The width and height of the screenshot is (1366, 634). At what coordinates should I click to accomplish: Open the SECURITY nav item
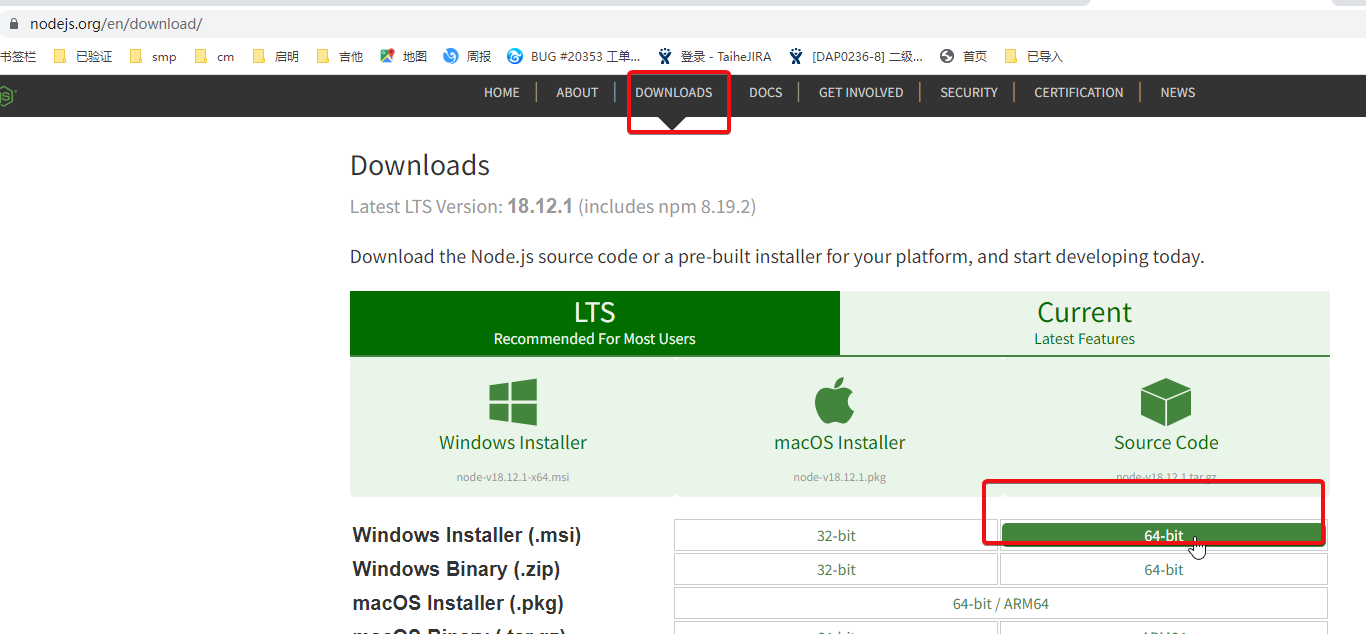969,92
